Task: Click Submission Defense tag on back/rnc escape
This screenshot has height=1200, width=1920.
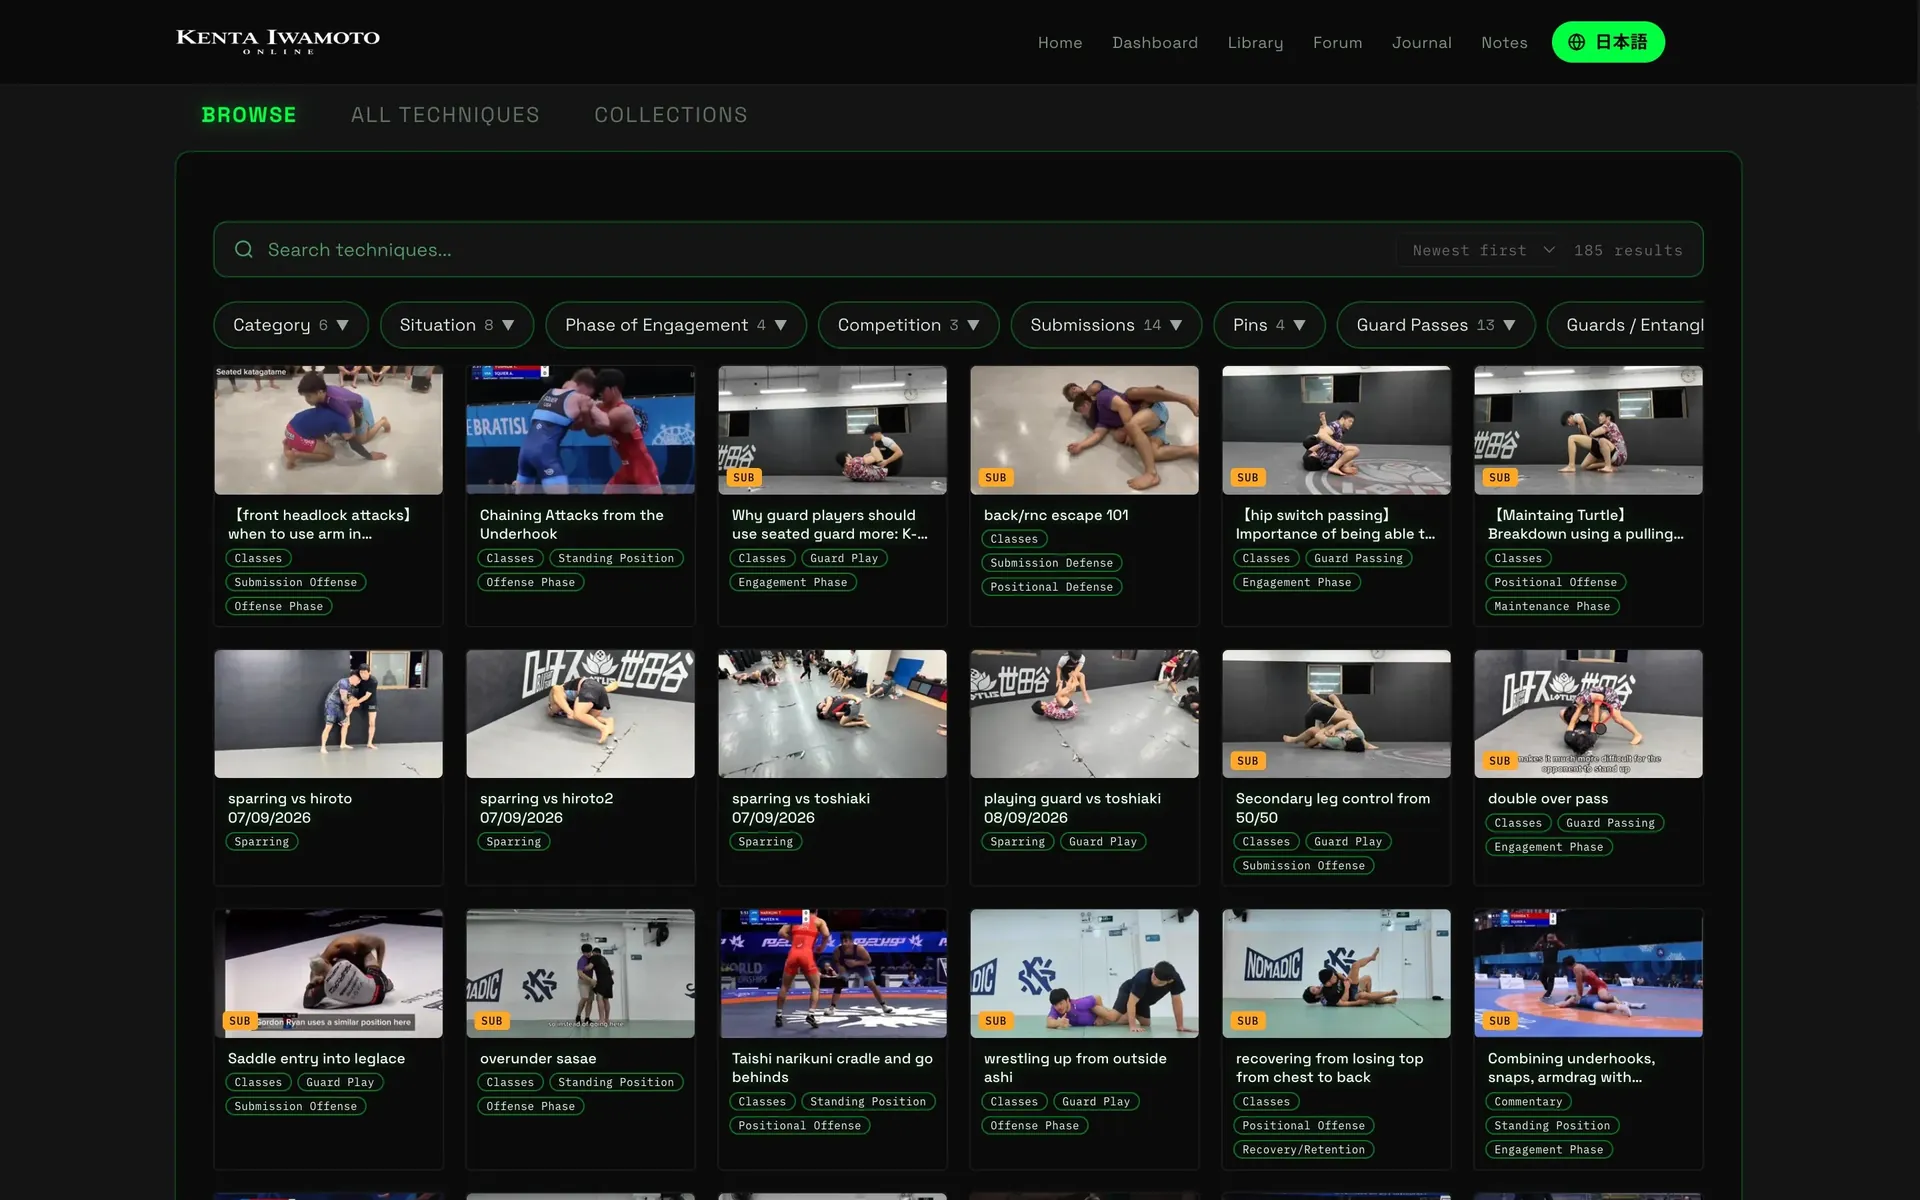Action: [1051, 563]
